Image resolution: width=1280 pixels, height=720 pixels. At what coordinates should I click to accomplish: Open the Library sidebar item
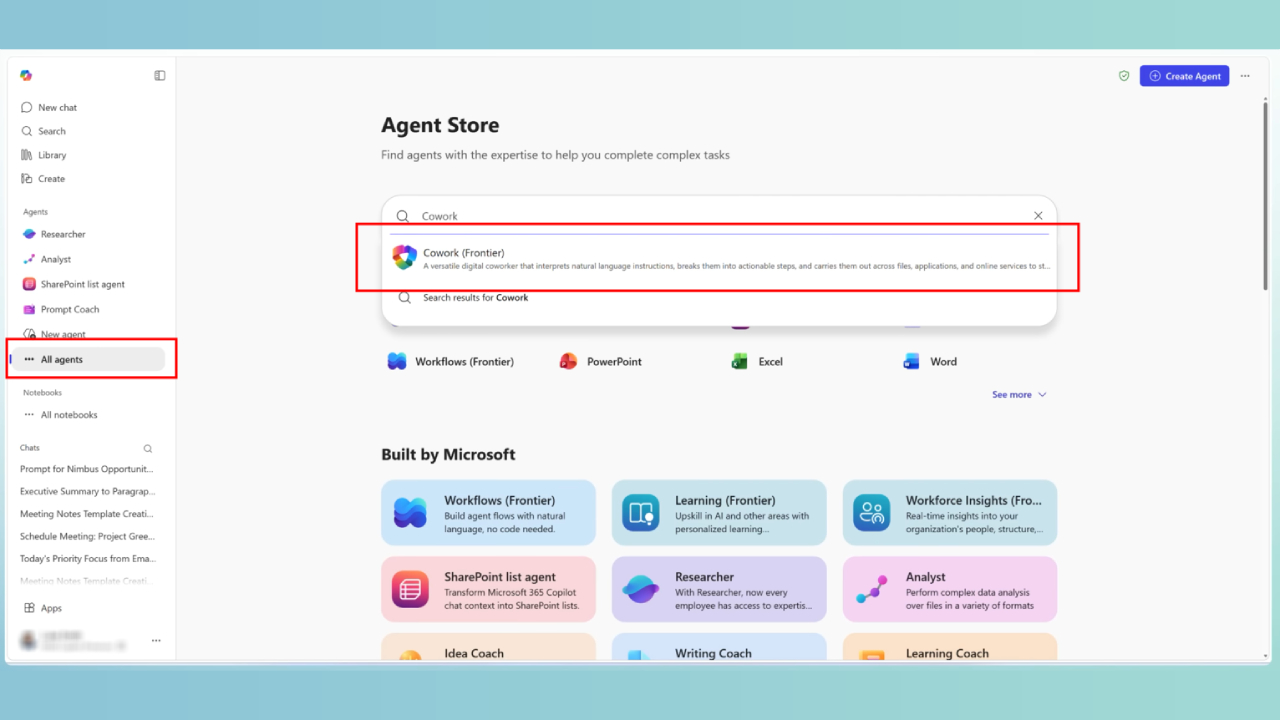[x=52, y=155]
